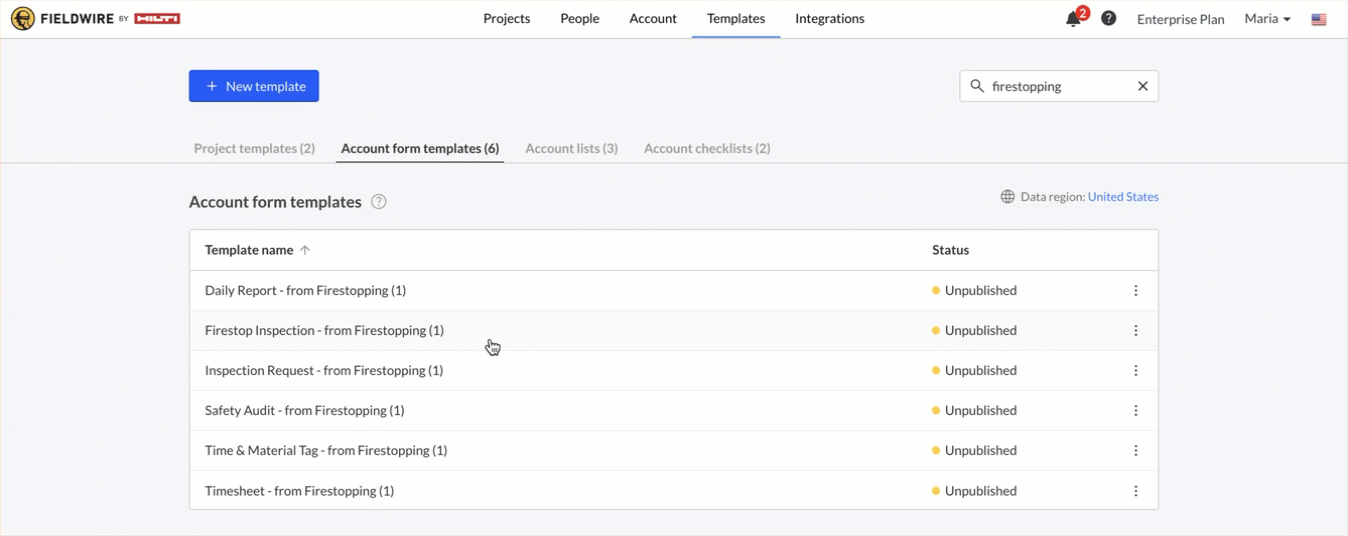Click the US flag language icon
Screen dimensions: 1348x536
[1319, 19]
